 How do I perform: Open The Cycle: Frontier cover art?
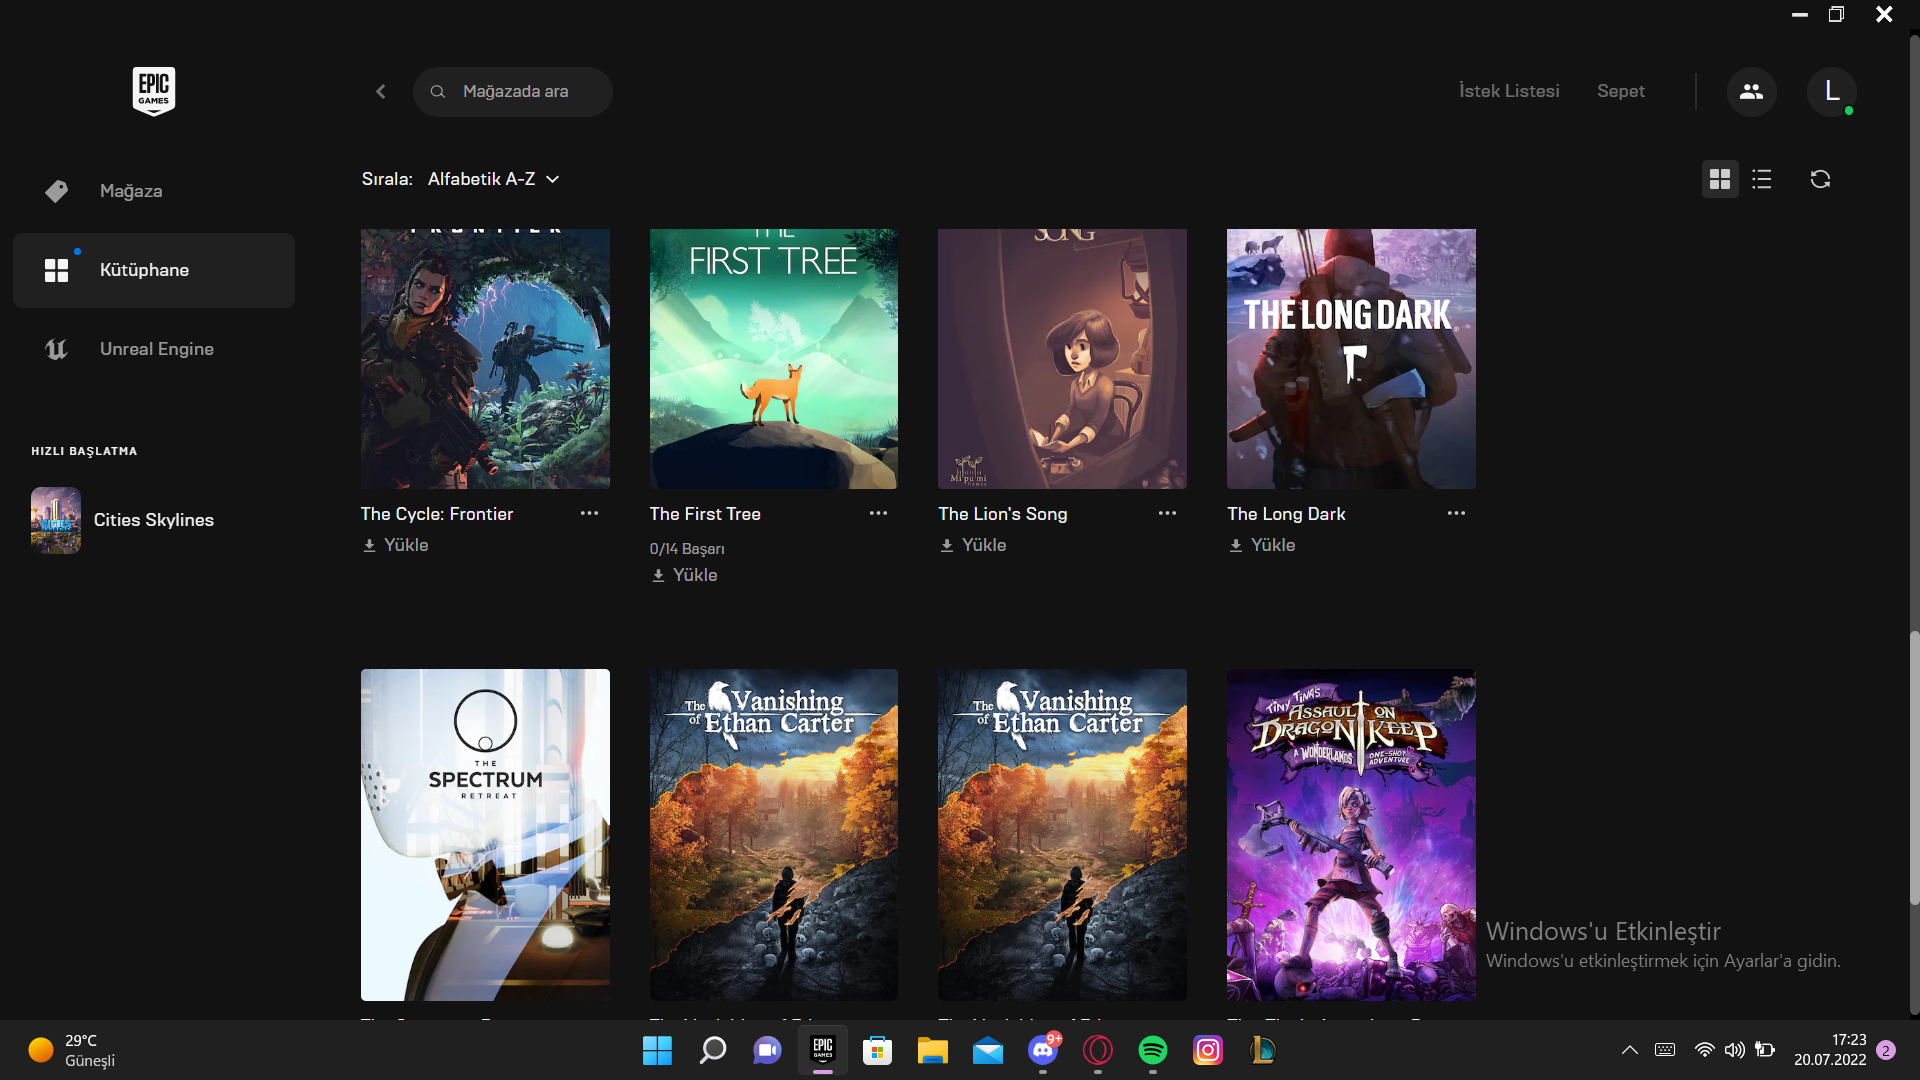click(485, 359)
